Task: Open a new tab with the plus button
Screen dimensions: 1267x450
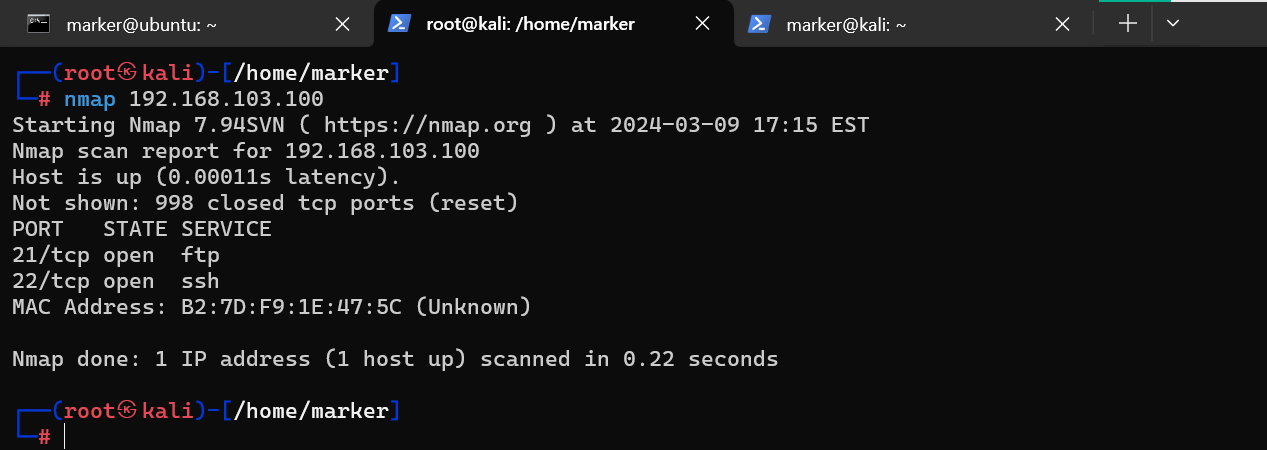Action: 1128,24
